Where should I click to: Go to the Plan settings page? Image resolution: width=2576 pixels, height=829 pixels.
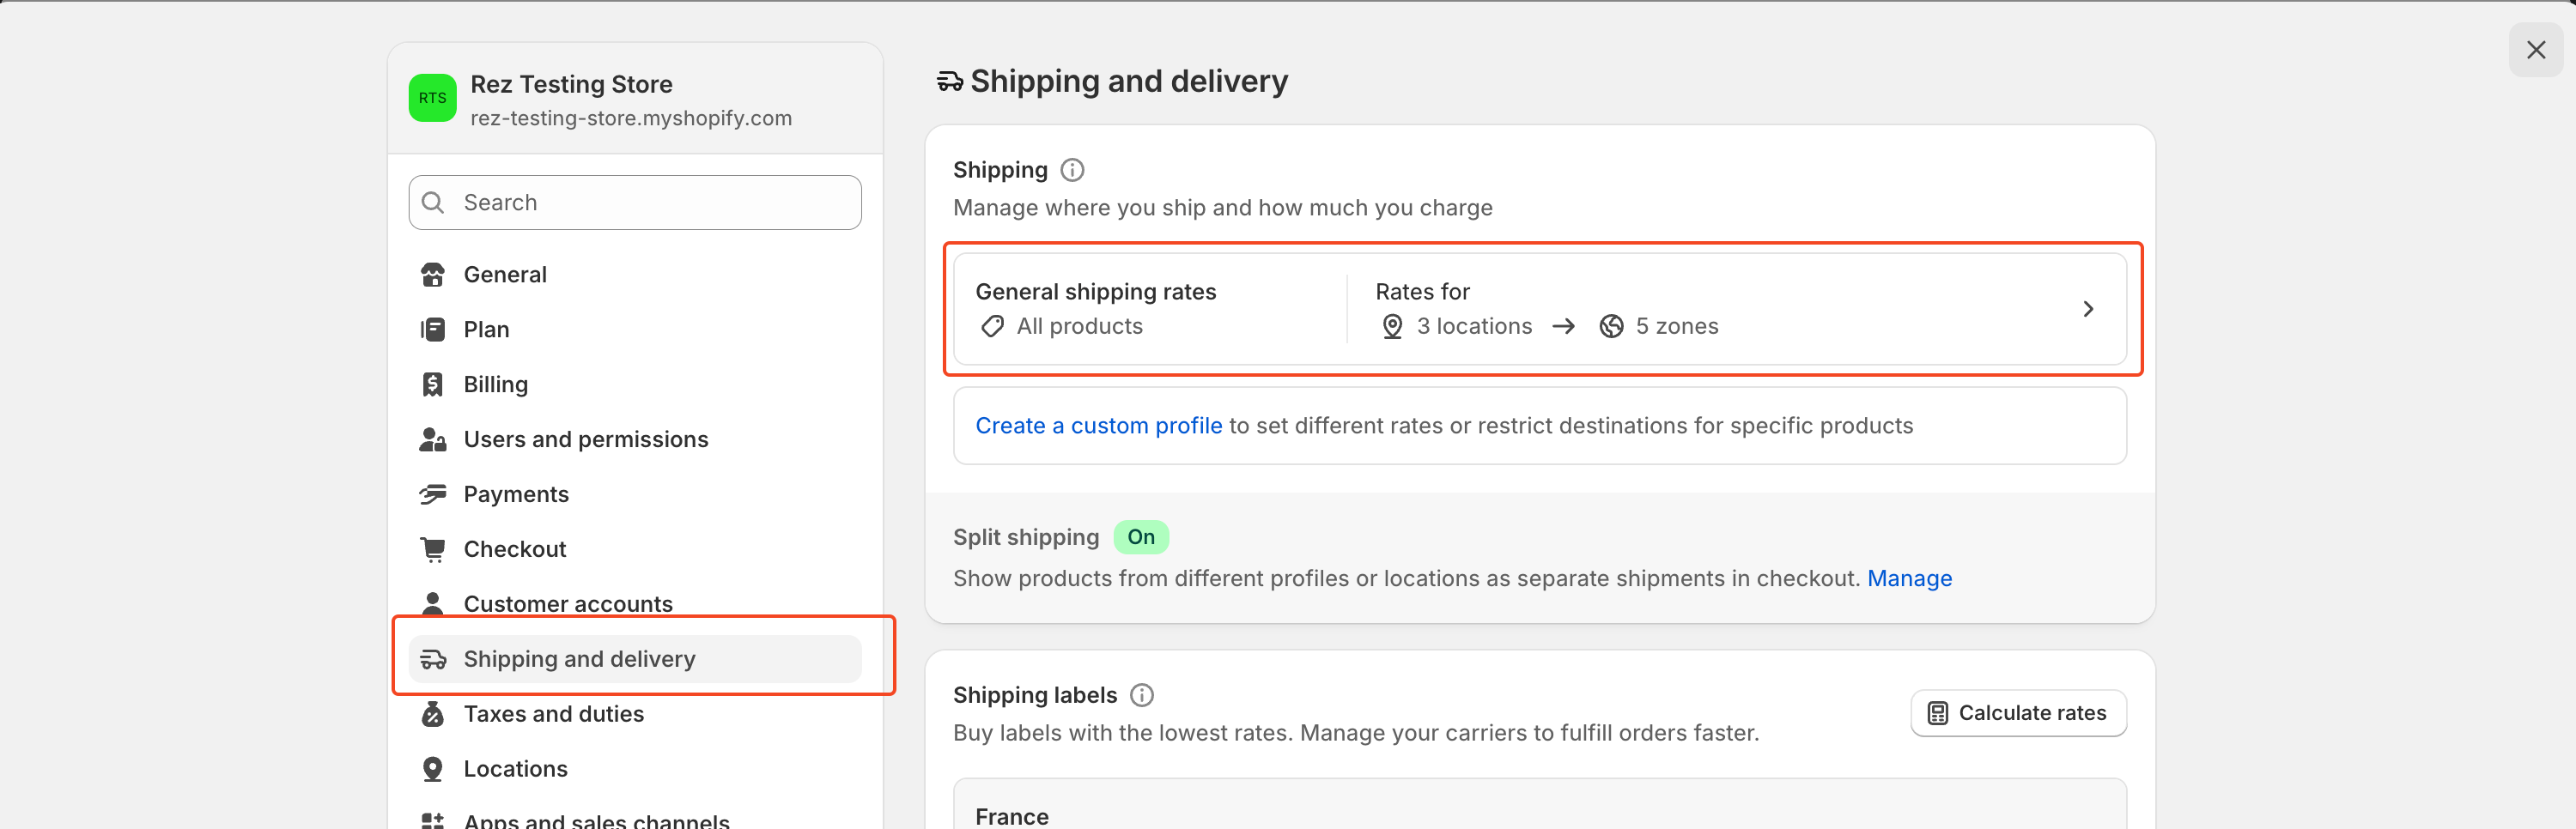point(486,330)
